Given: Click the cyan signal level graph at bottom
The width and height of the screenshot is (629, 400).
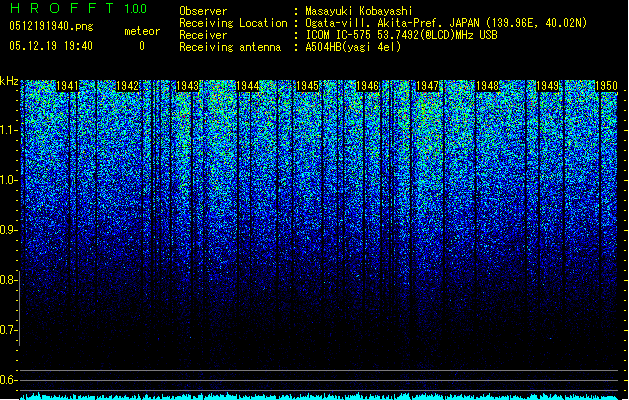Looking at the screenshot, I should click(x=319, y=396).
